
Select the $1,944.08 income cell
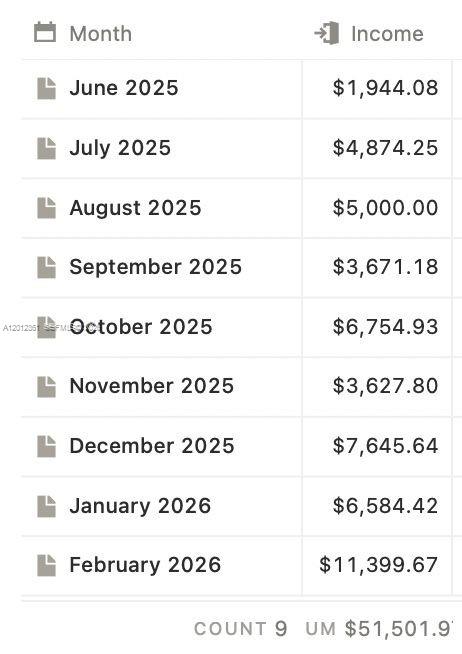tap(377, 89)
